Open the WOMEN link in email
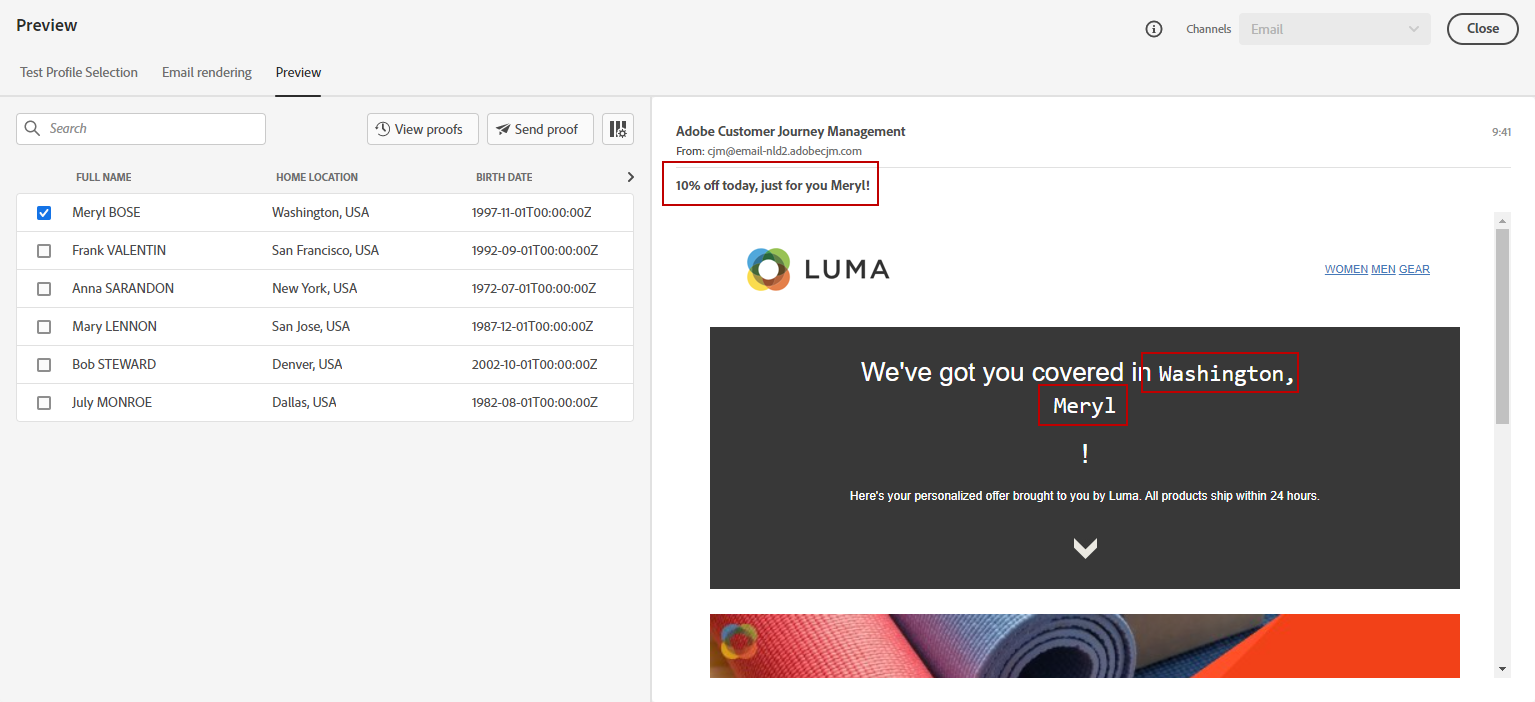 point(1346,269)
